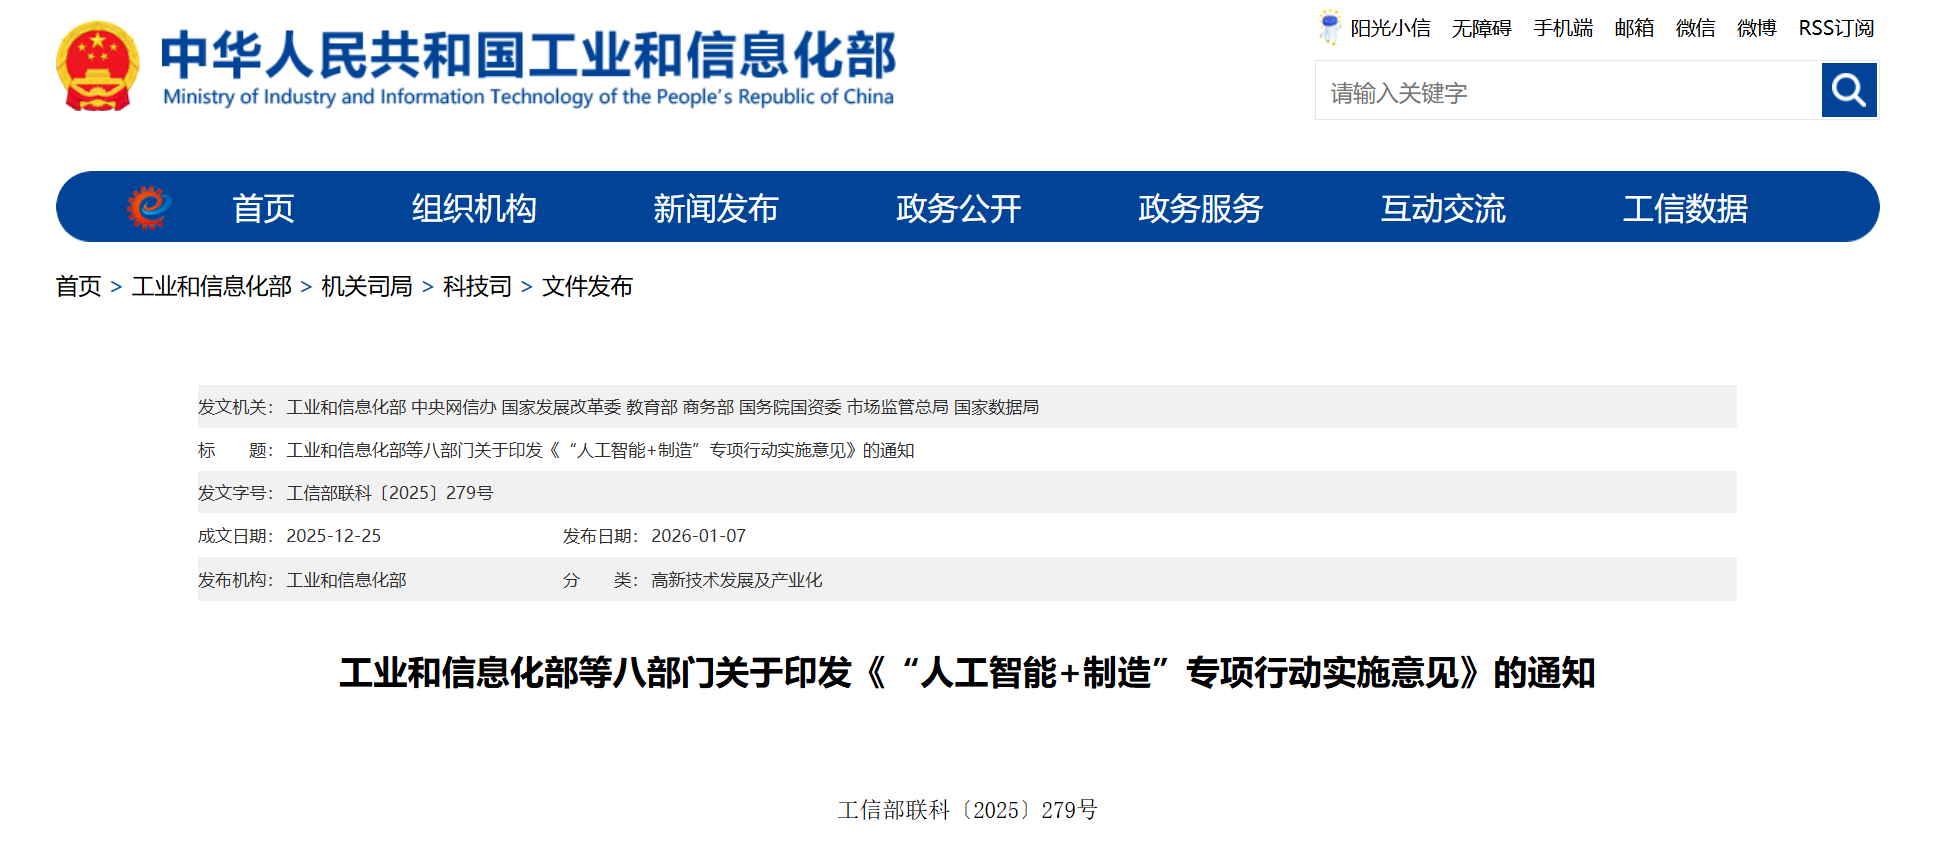
Task: Navigate to 互动交流 section
Action: (1442, 208)
